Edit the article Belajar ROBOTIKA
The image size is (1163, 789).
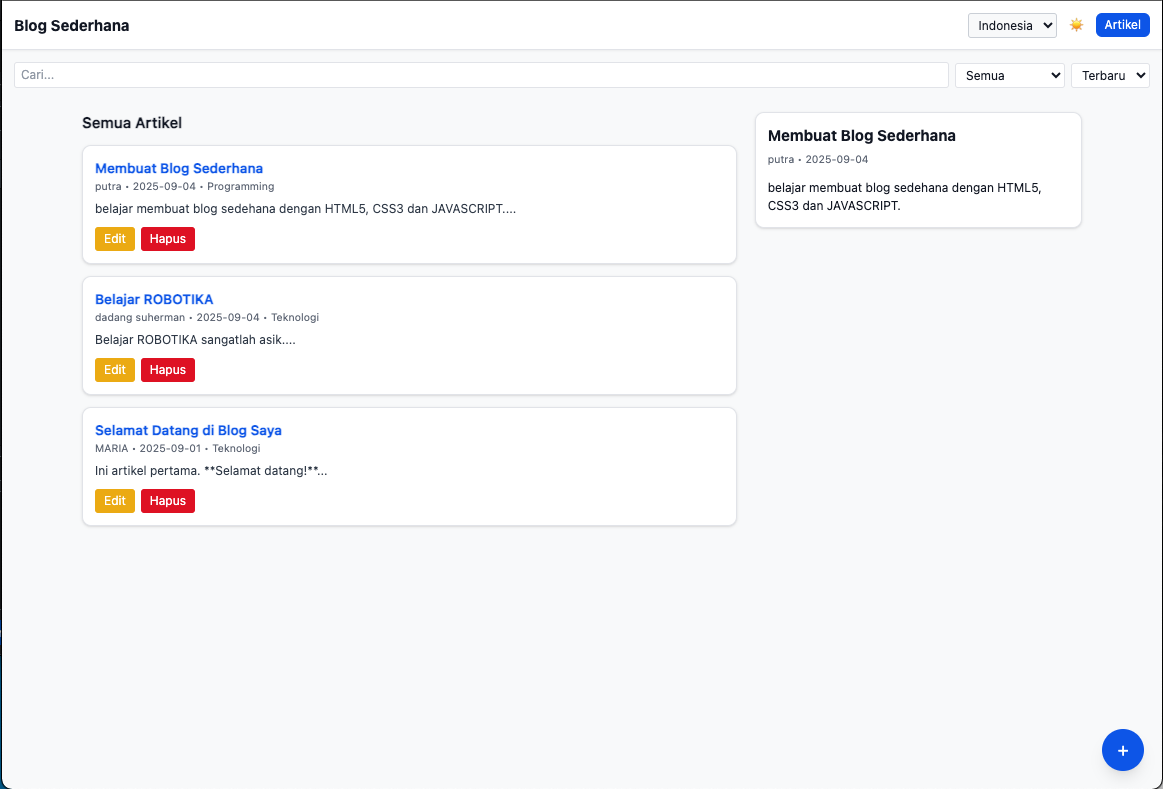114,369
